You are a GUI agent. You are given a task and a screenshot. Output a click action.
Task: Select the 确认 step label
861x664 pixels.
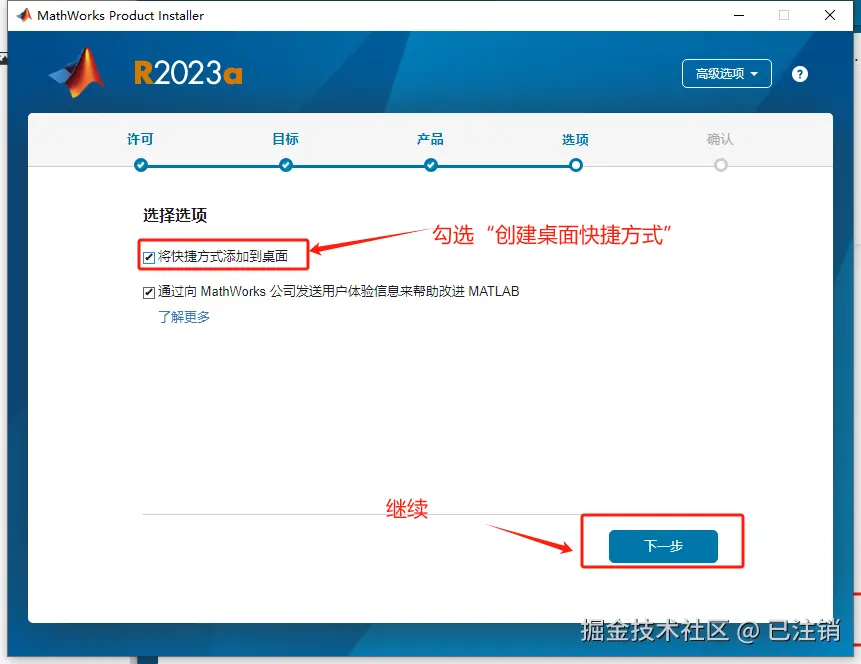click(720, 139)
